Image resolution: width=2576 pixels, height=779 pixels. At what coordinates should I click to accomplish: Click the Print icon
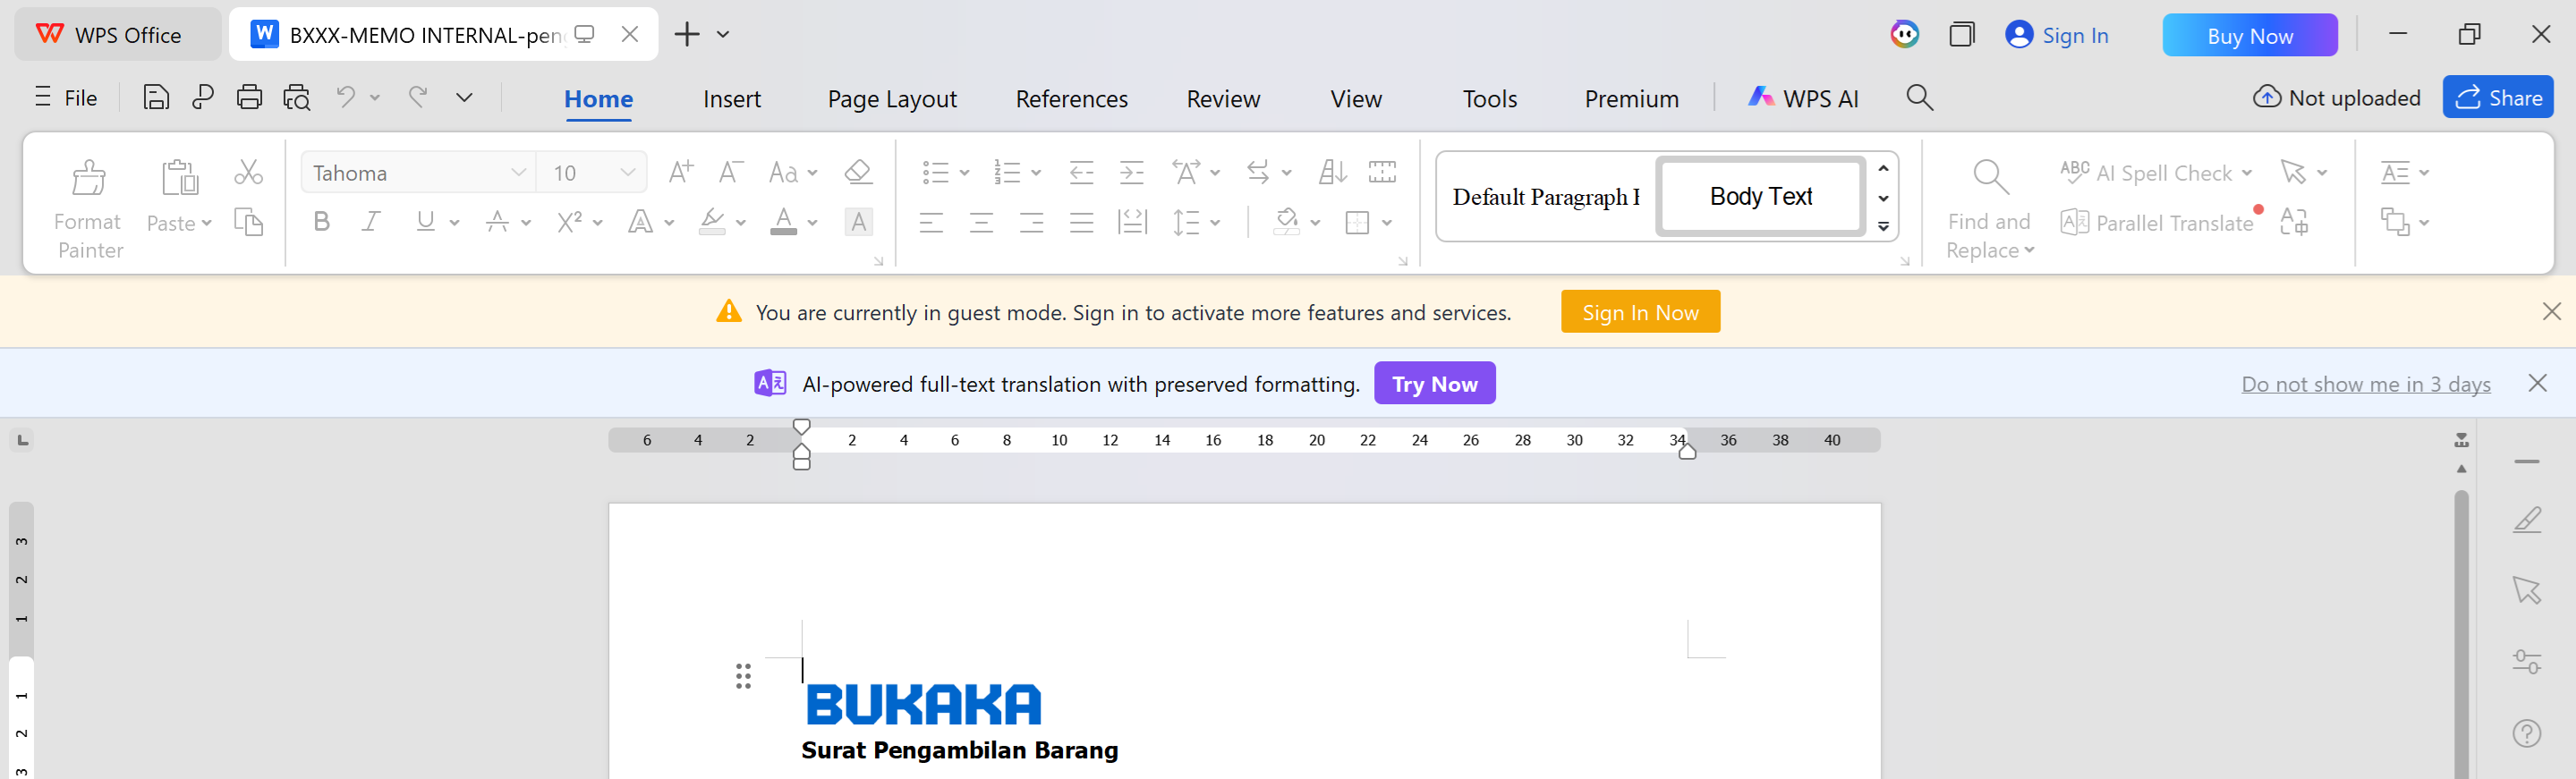pos(249,97)
